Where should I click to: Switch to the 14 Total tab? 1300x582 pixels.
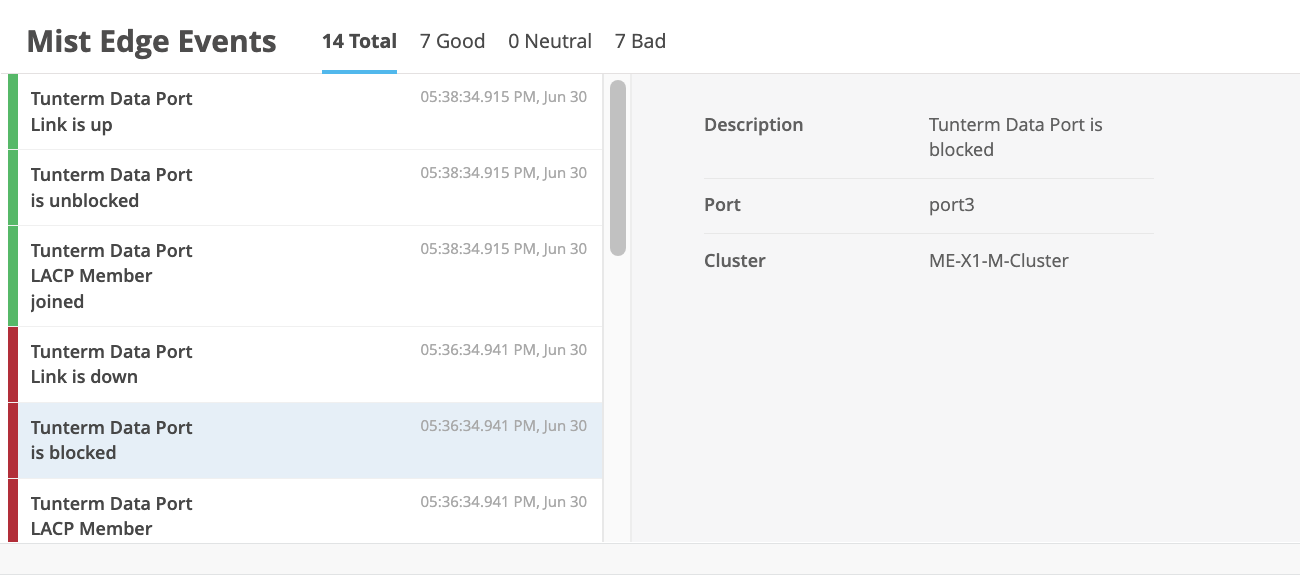click(359, 41)
